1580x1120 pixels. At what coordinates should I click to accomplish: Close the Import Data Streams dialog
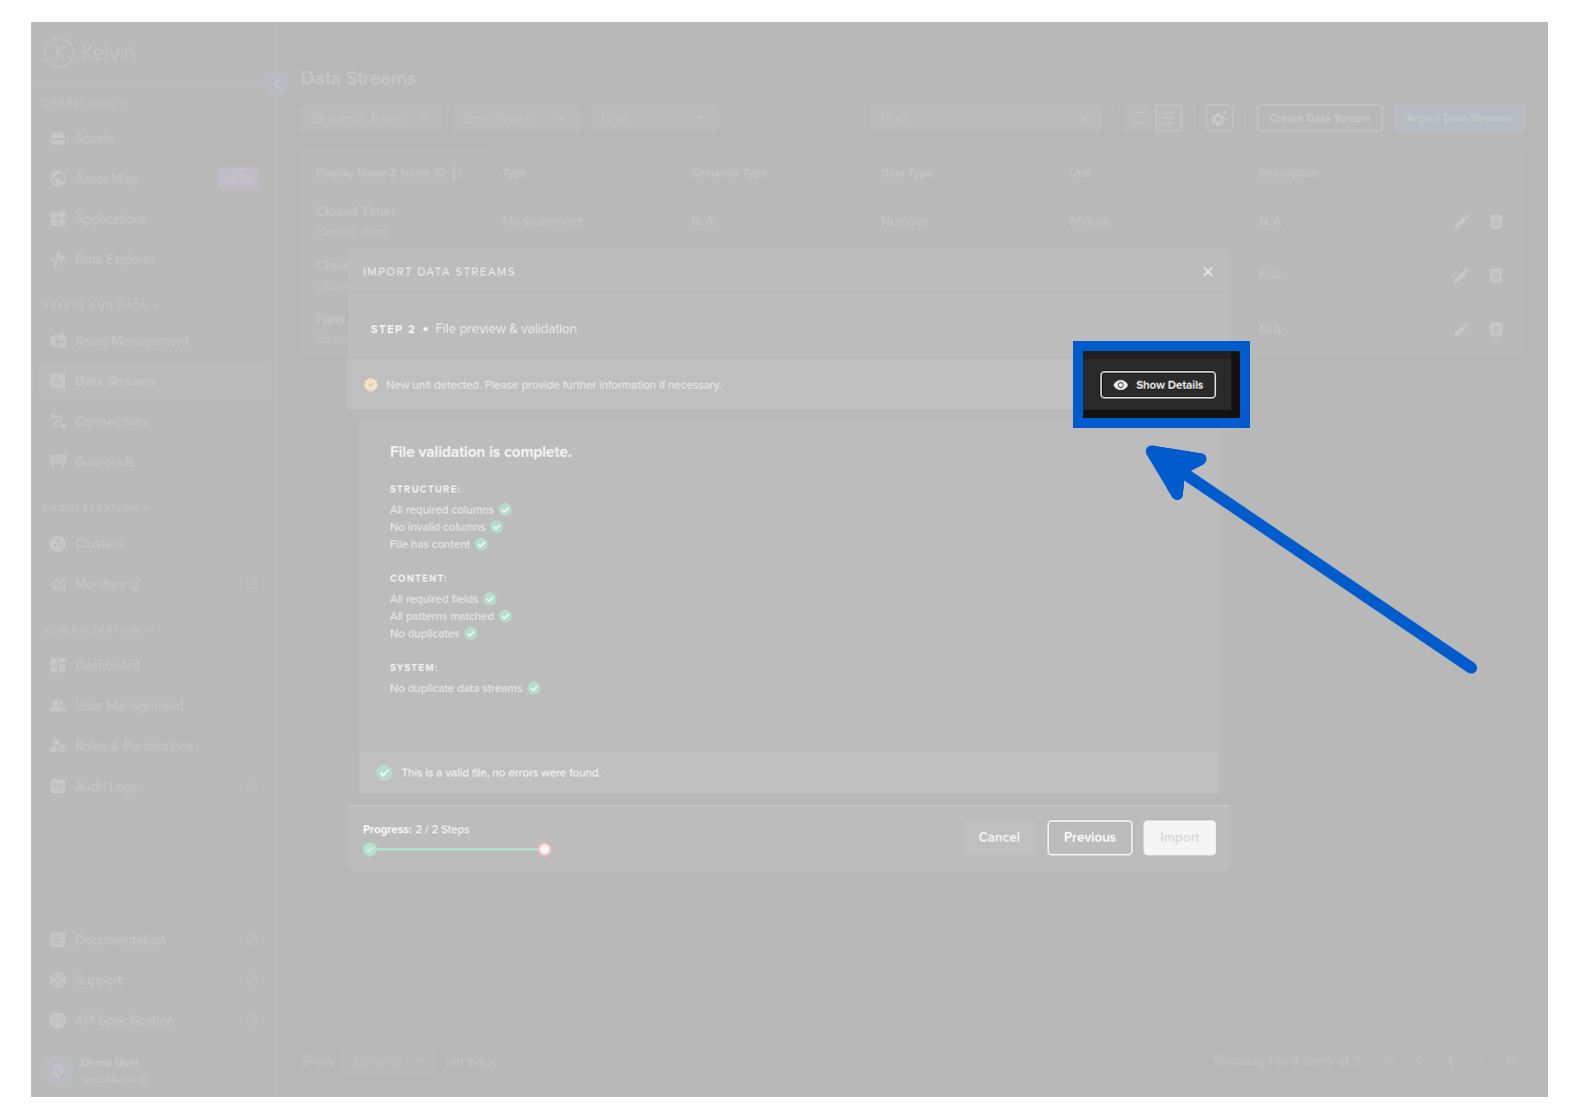[1207, 272]
